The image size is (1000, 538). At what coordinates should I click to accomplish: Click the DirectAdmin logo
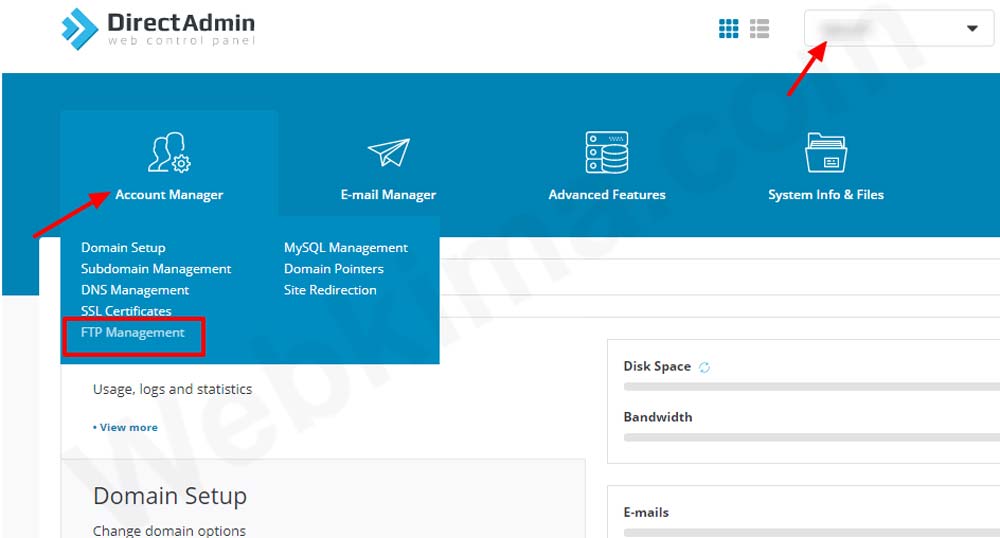click(x=158, y=29)
